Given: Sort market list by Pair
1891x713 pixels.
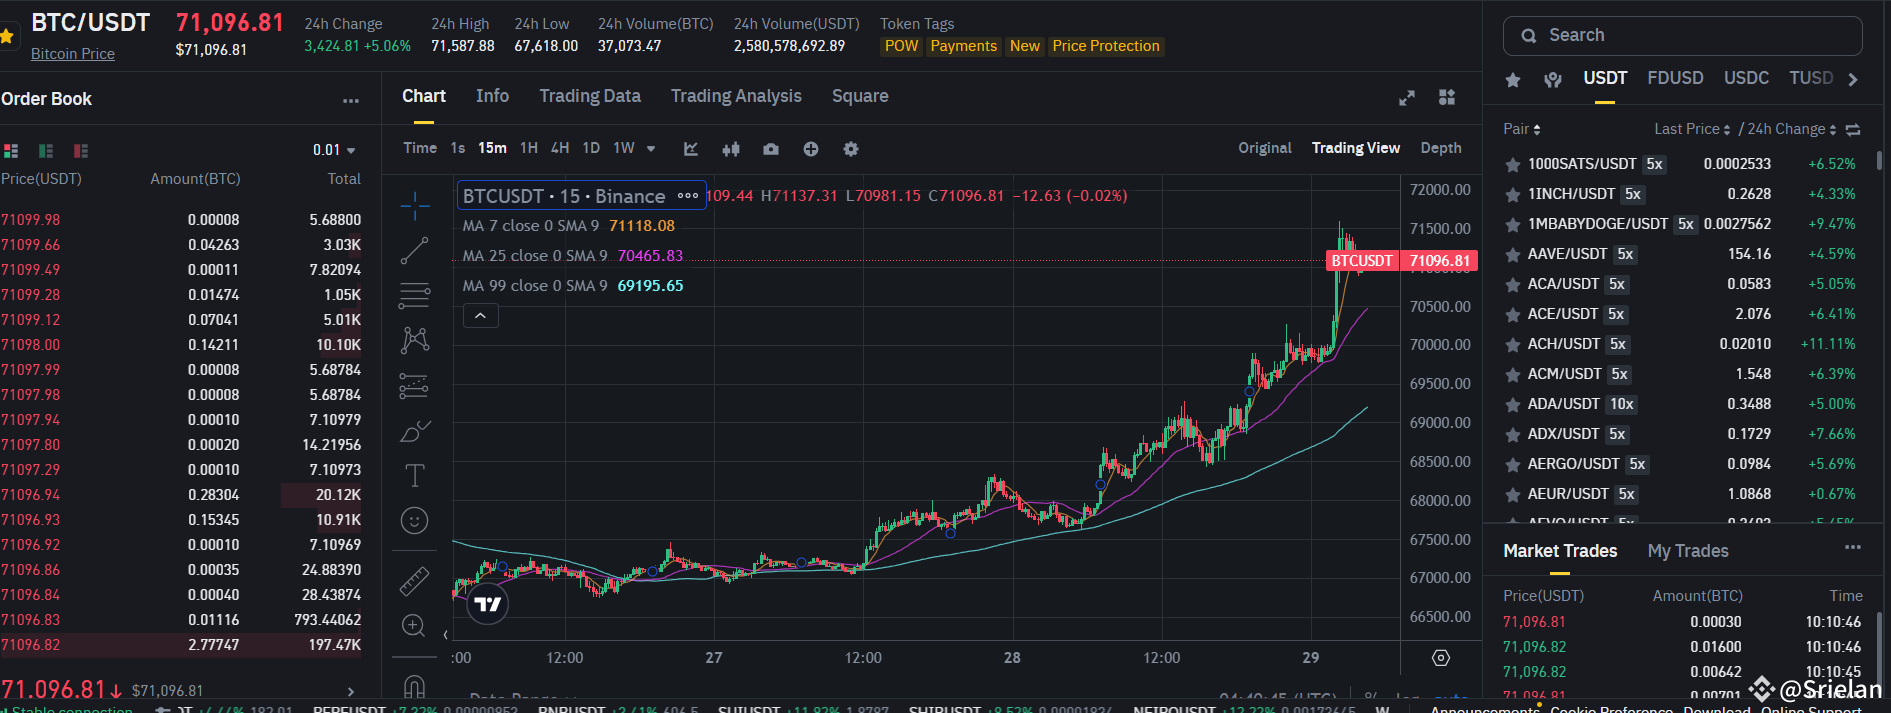Looking at the screenshot, I should (x=1522, y=129).
